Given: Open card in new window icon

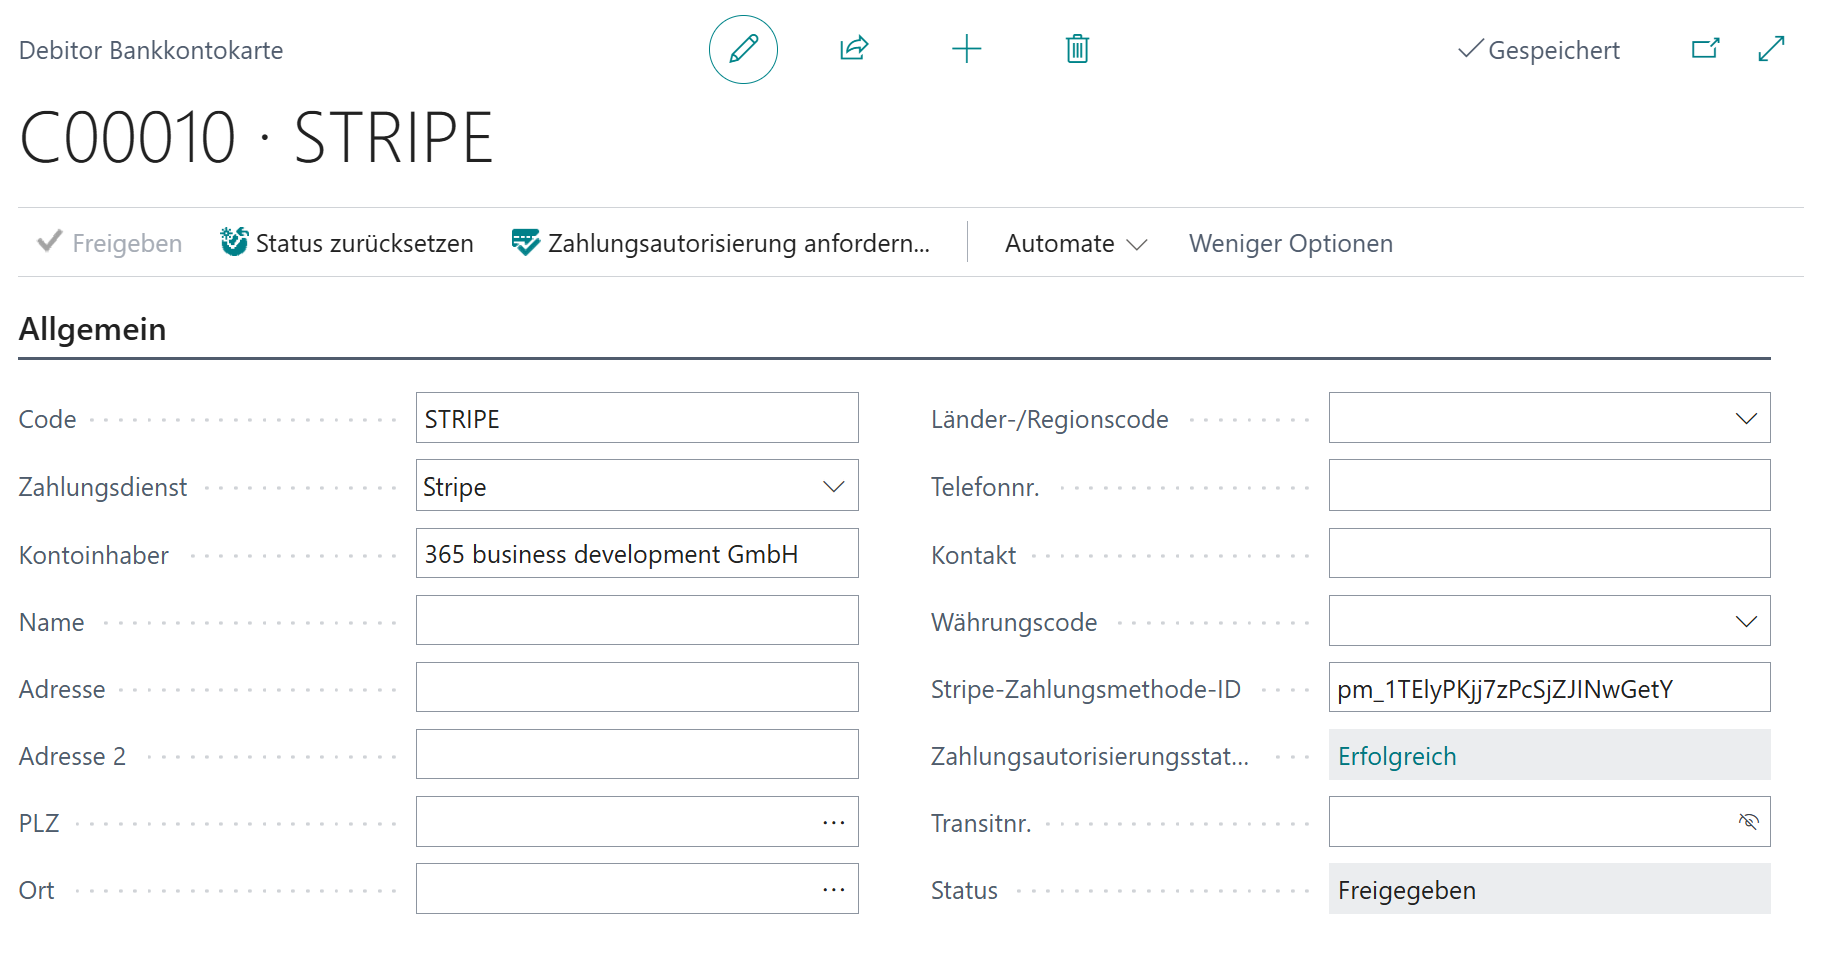Looking at the screenshot, I should pyautogui.click(x=1705, y=49).
